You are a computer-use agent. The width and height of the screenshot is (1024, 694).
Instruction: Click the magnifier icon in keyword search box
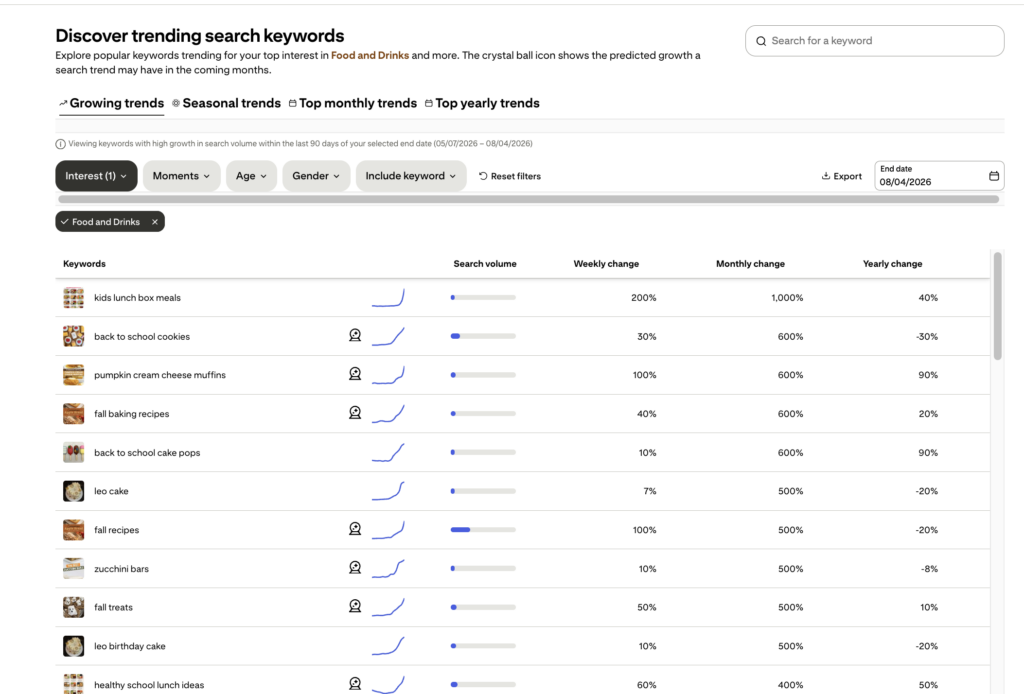tap(761, 41)
